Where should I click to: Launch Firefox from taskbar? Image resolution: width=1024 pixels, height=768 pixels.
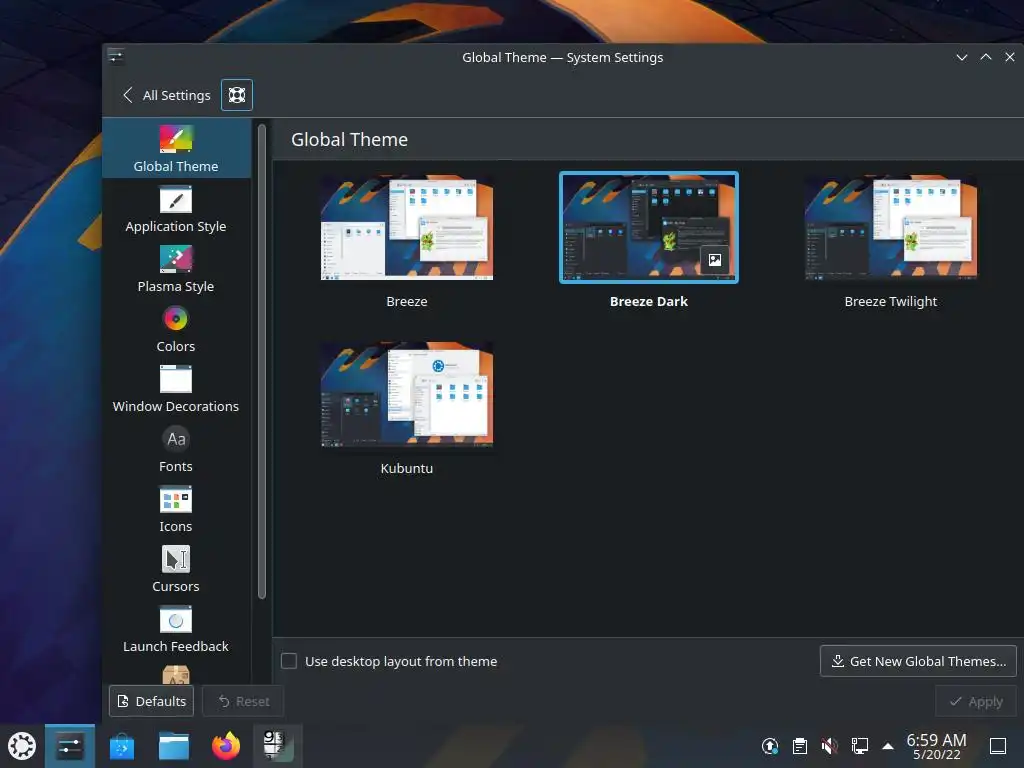click(226, 746)
